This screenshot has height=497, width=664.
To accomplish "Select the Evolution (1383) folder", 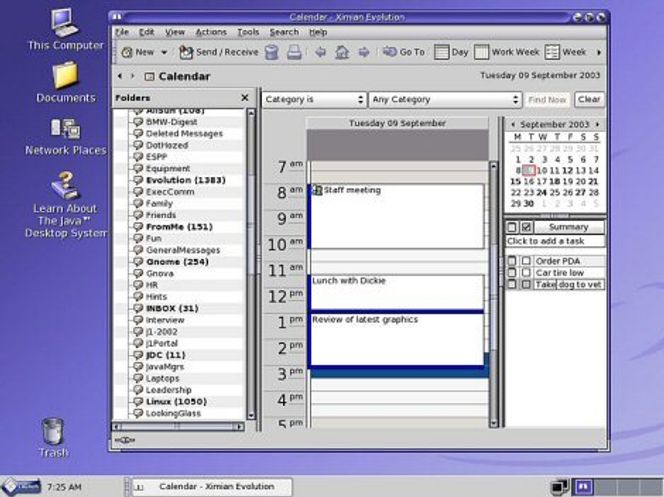I will coord(185,180).
